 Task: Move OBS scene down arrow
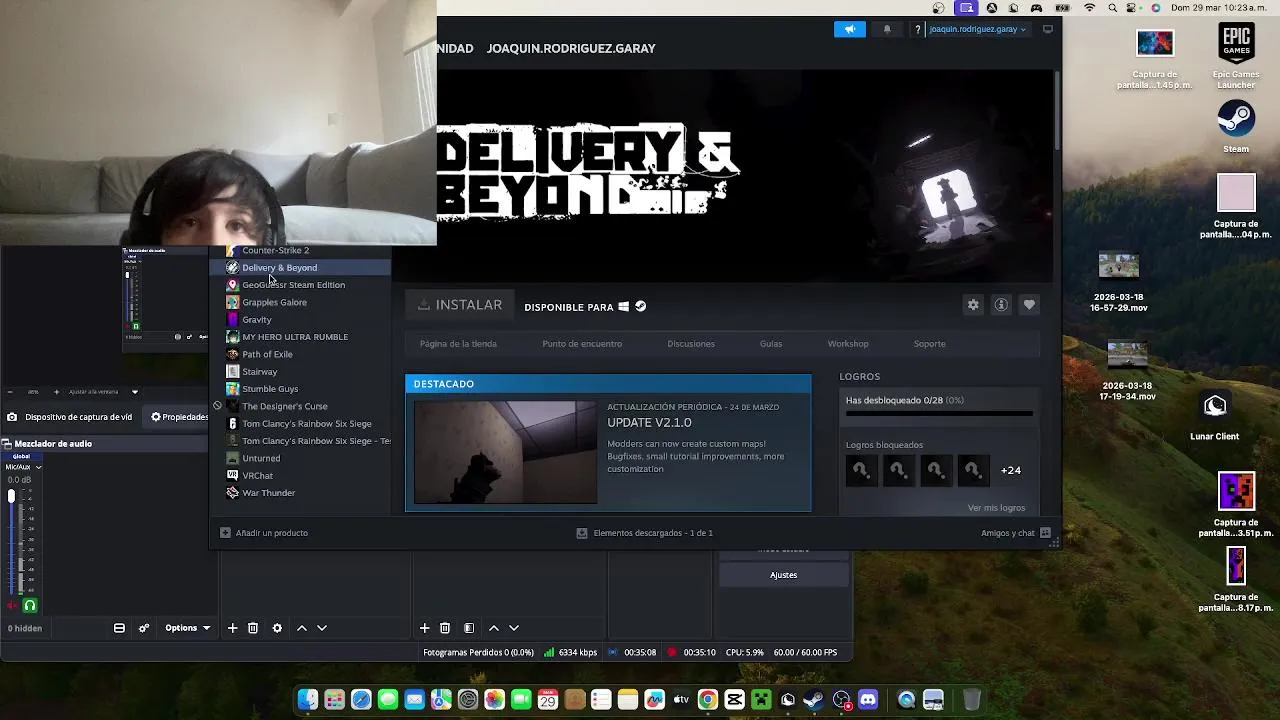click(x=322, y=628)
